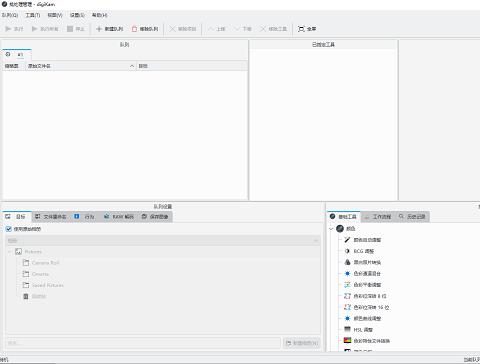This screenshot has height=364, width=480.
Task: Click the Remove Queue trash icon
Action: 134,29
